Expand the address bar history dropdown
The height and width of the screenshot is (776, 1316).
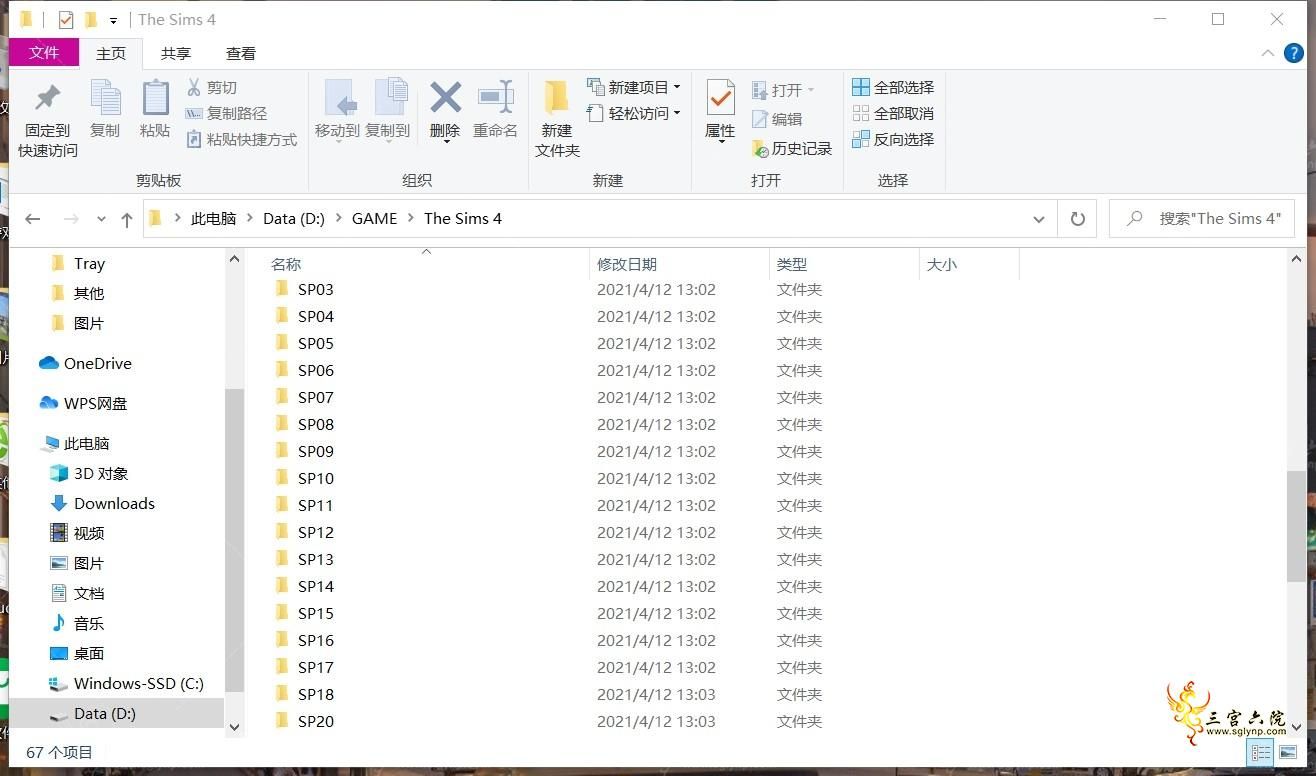pos(1038,219)
